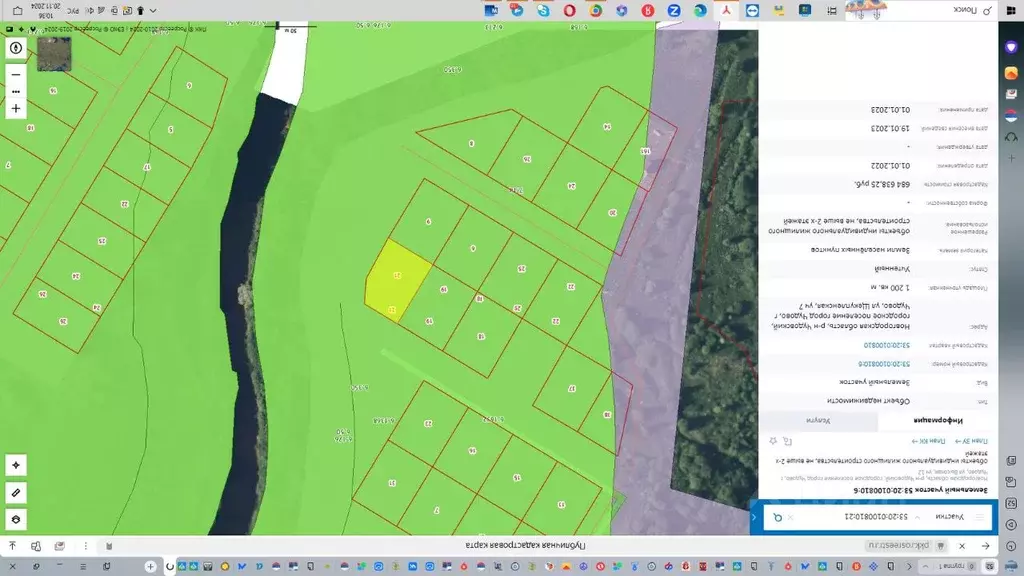Click the purple shield sidebar icon
The width and height of the screenshot is (1024, 576).
pos(1011,48)
